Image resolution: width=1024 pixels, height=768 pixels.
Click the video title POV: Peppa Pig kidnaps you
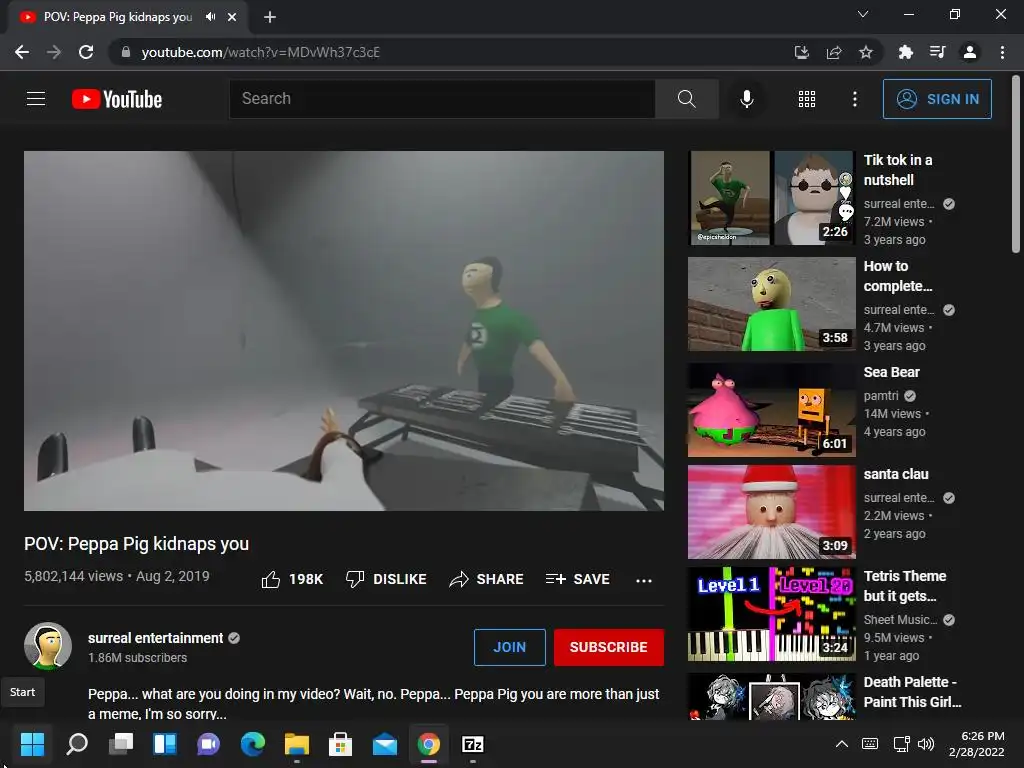click(x=136, y=544)
